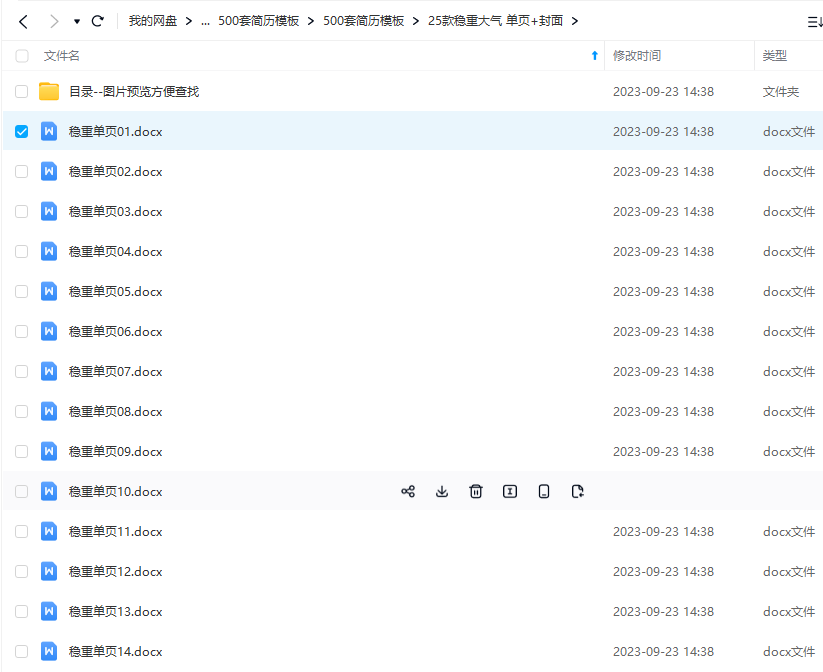Expand arrow after 我的网盘 breadcrumb
823x672 pixels.
click(188, 21)
